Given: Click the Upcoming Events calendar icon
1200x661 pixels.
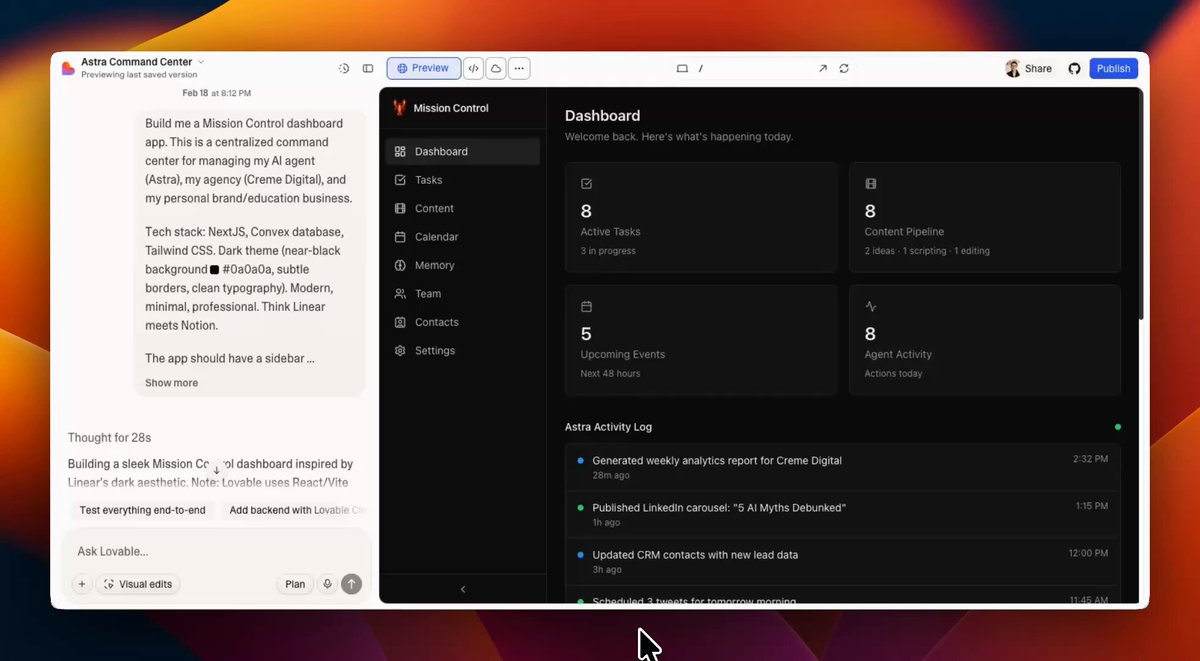Looking at the screenshot, I should coord(587,306).
